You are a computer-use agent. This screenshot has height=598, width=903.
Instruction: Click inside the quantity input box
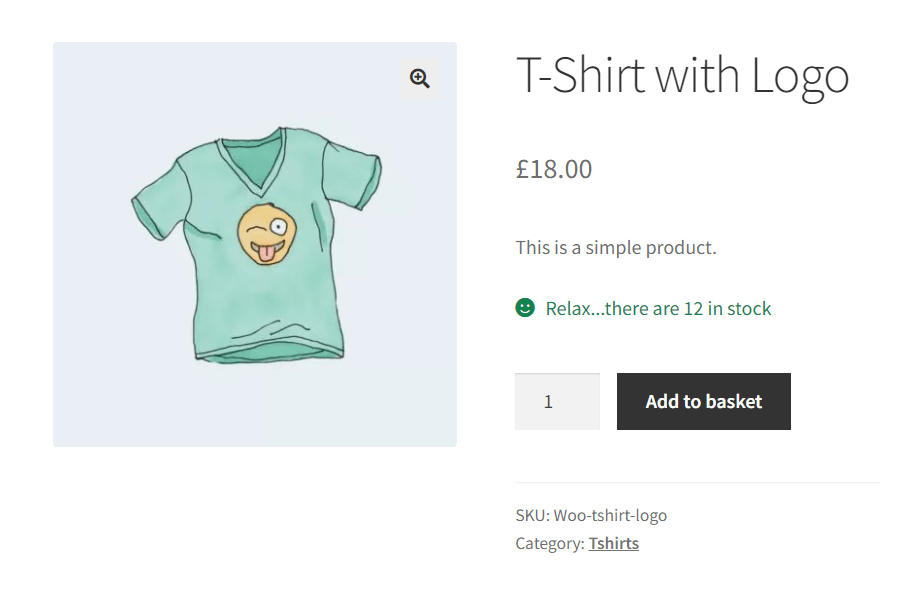[x=556, y=400]
